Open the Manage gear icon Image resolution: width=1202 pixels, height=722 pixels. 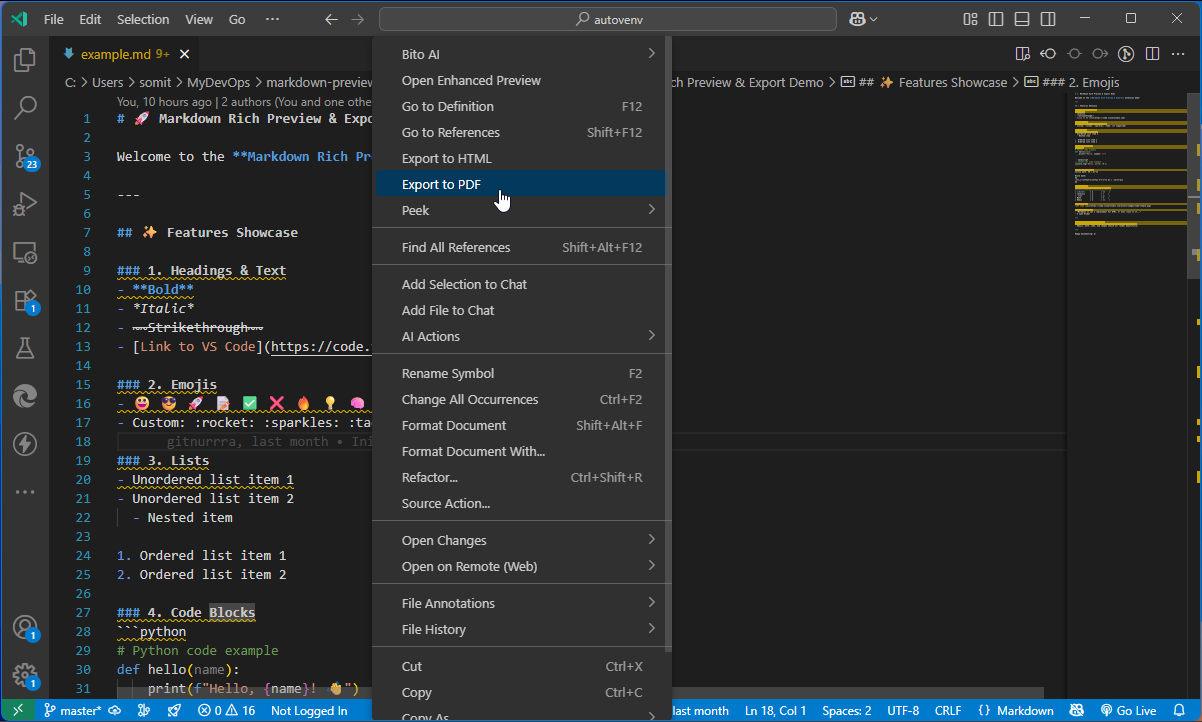pos(25,676)
